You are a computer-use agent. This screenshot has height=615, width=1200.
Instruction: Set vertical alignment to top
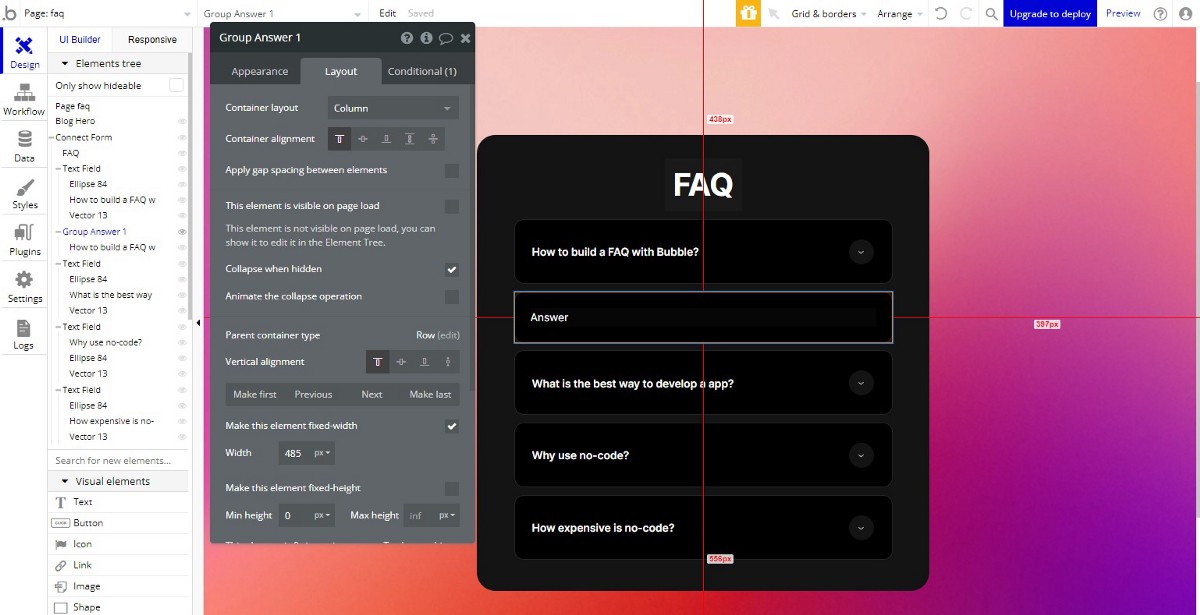point(378,362)
